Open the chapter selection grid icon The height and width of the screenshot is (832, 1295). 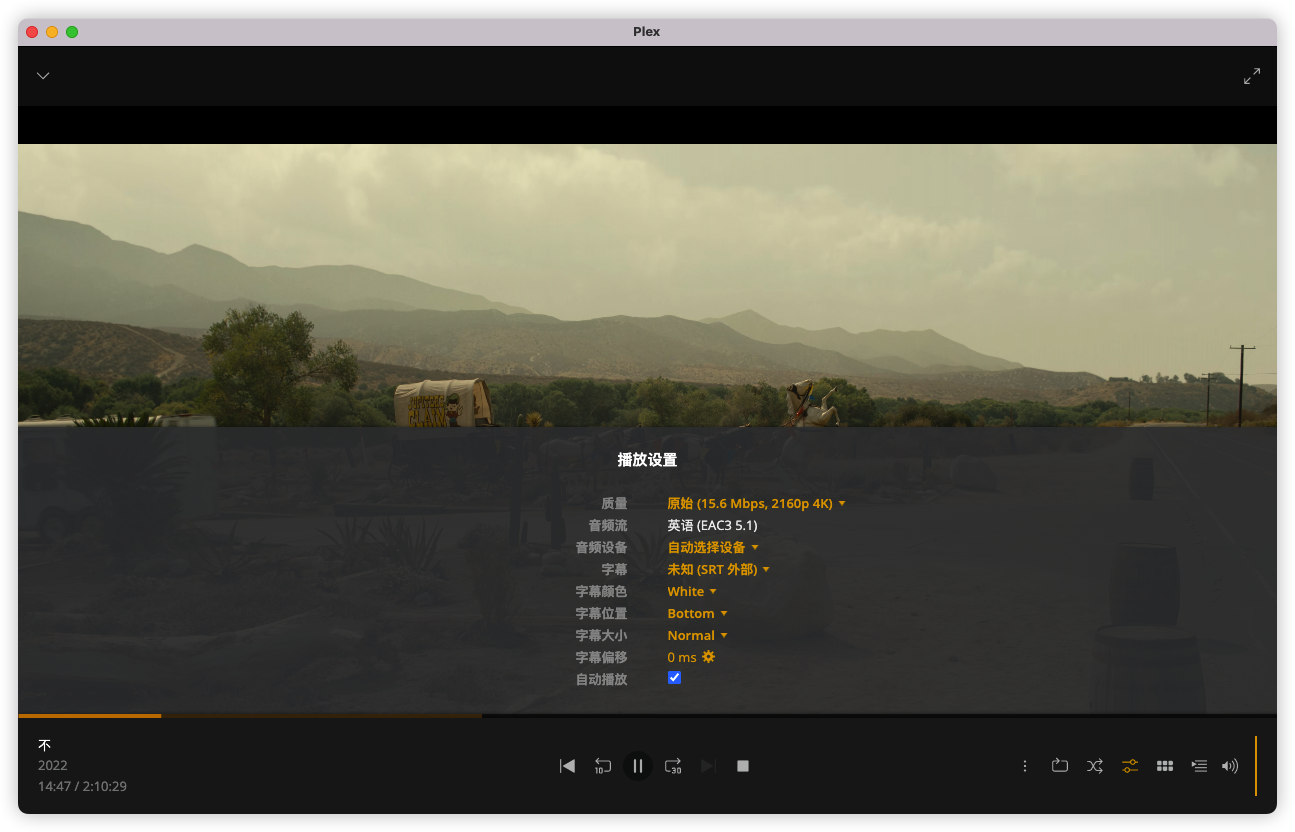coord(1165,766)
